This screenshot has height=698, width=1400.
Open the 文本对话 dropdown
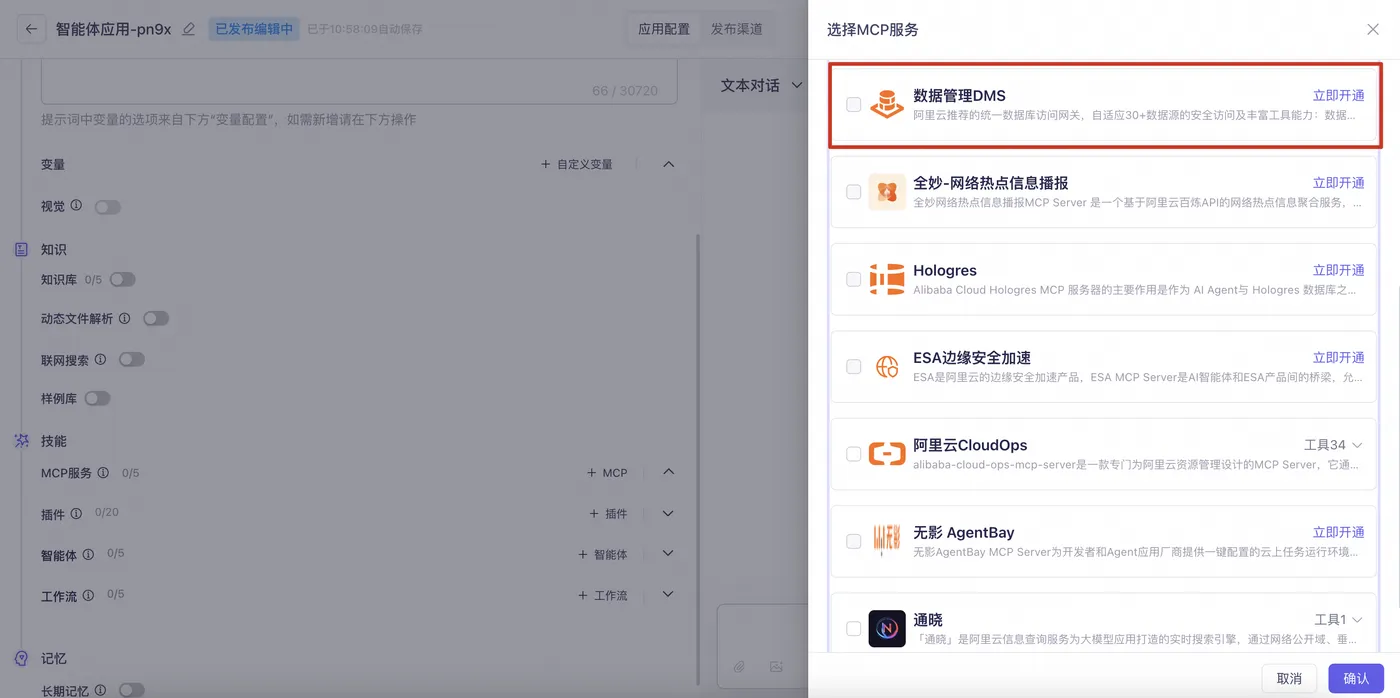pyautogui.click(x=761, y=86)
